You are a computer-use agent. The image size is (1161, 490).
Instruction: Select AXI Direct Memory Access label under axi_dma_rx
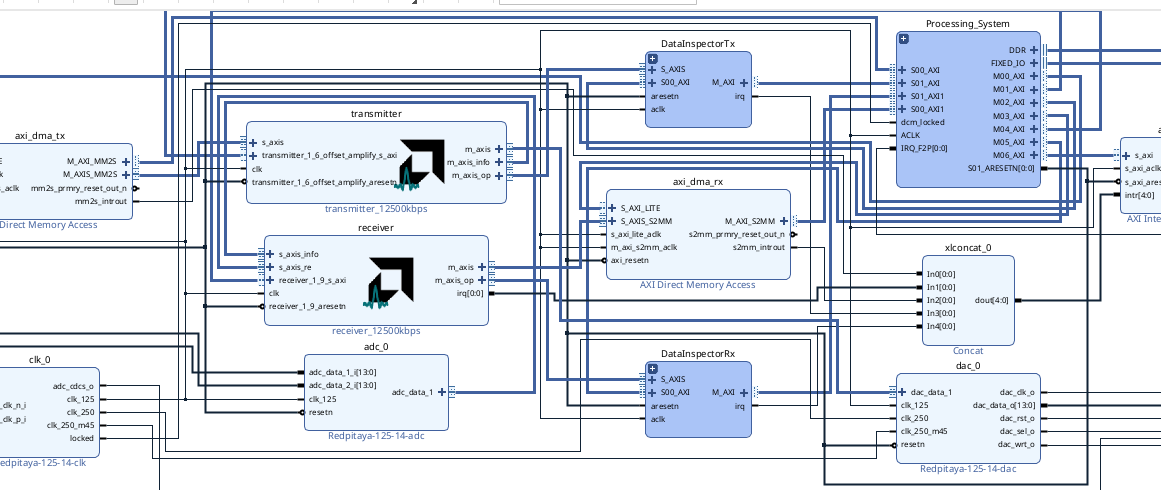pyautogui.click(x=697, y=285)
